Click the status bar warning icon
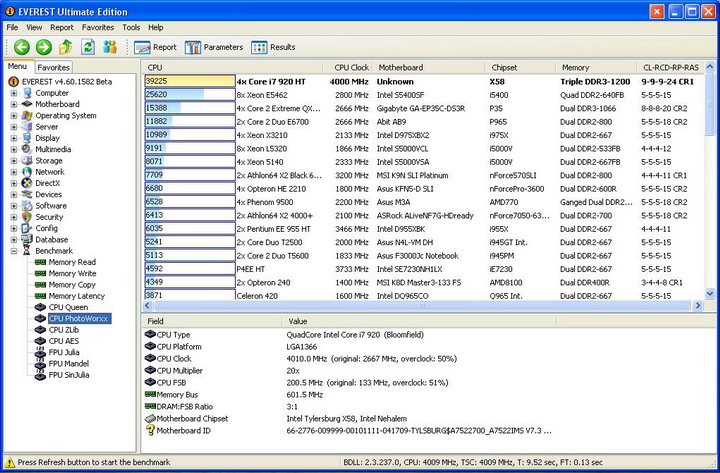 (10, 462)
